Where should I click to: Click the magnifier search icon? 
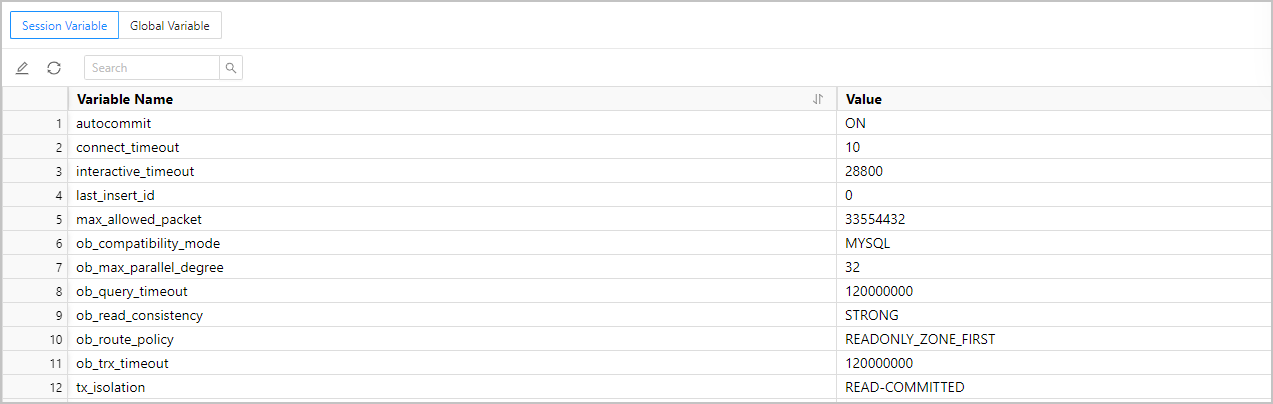point(231,68)
